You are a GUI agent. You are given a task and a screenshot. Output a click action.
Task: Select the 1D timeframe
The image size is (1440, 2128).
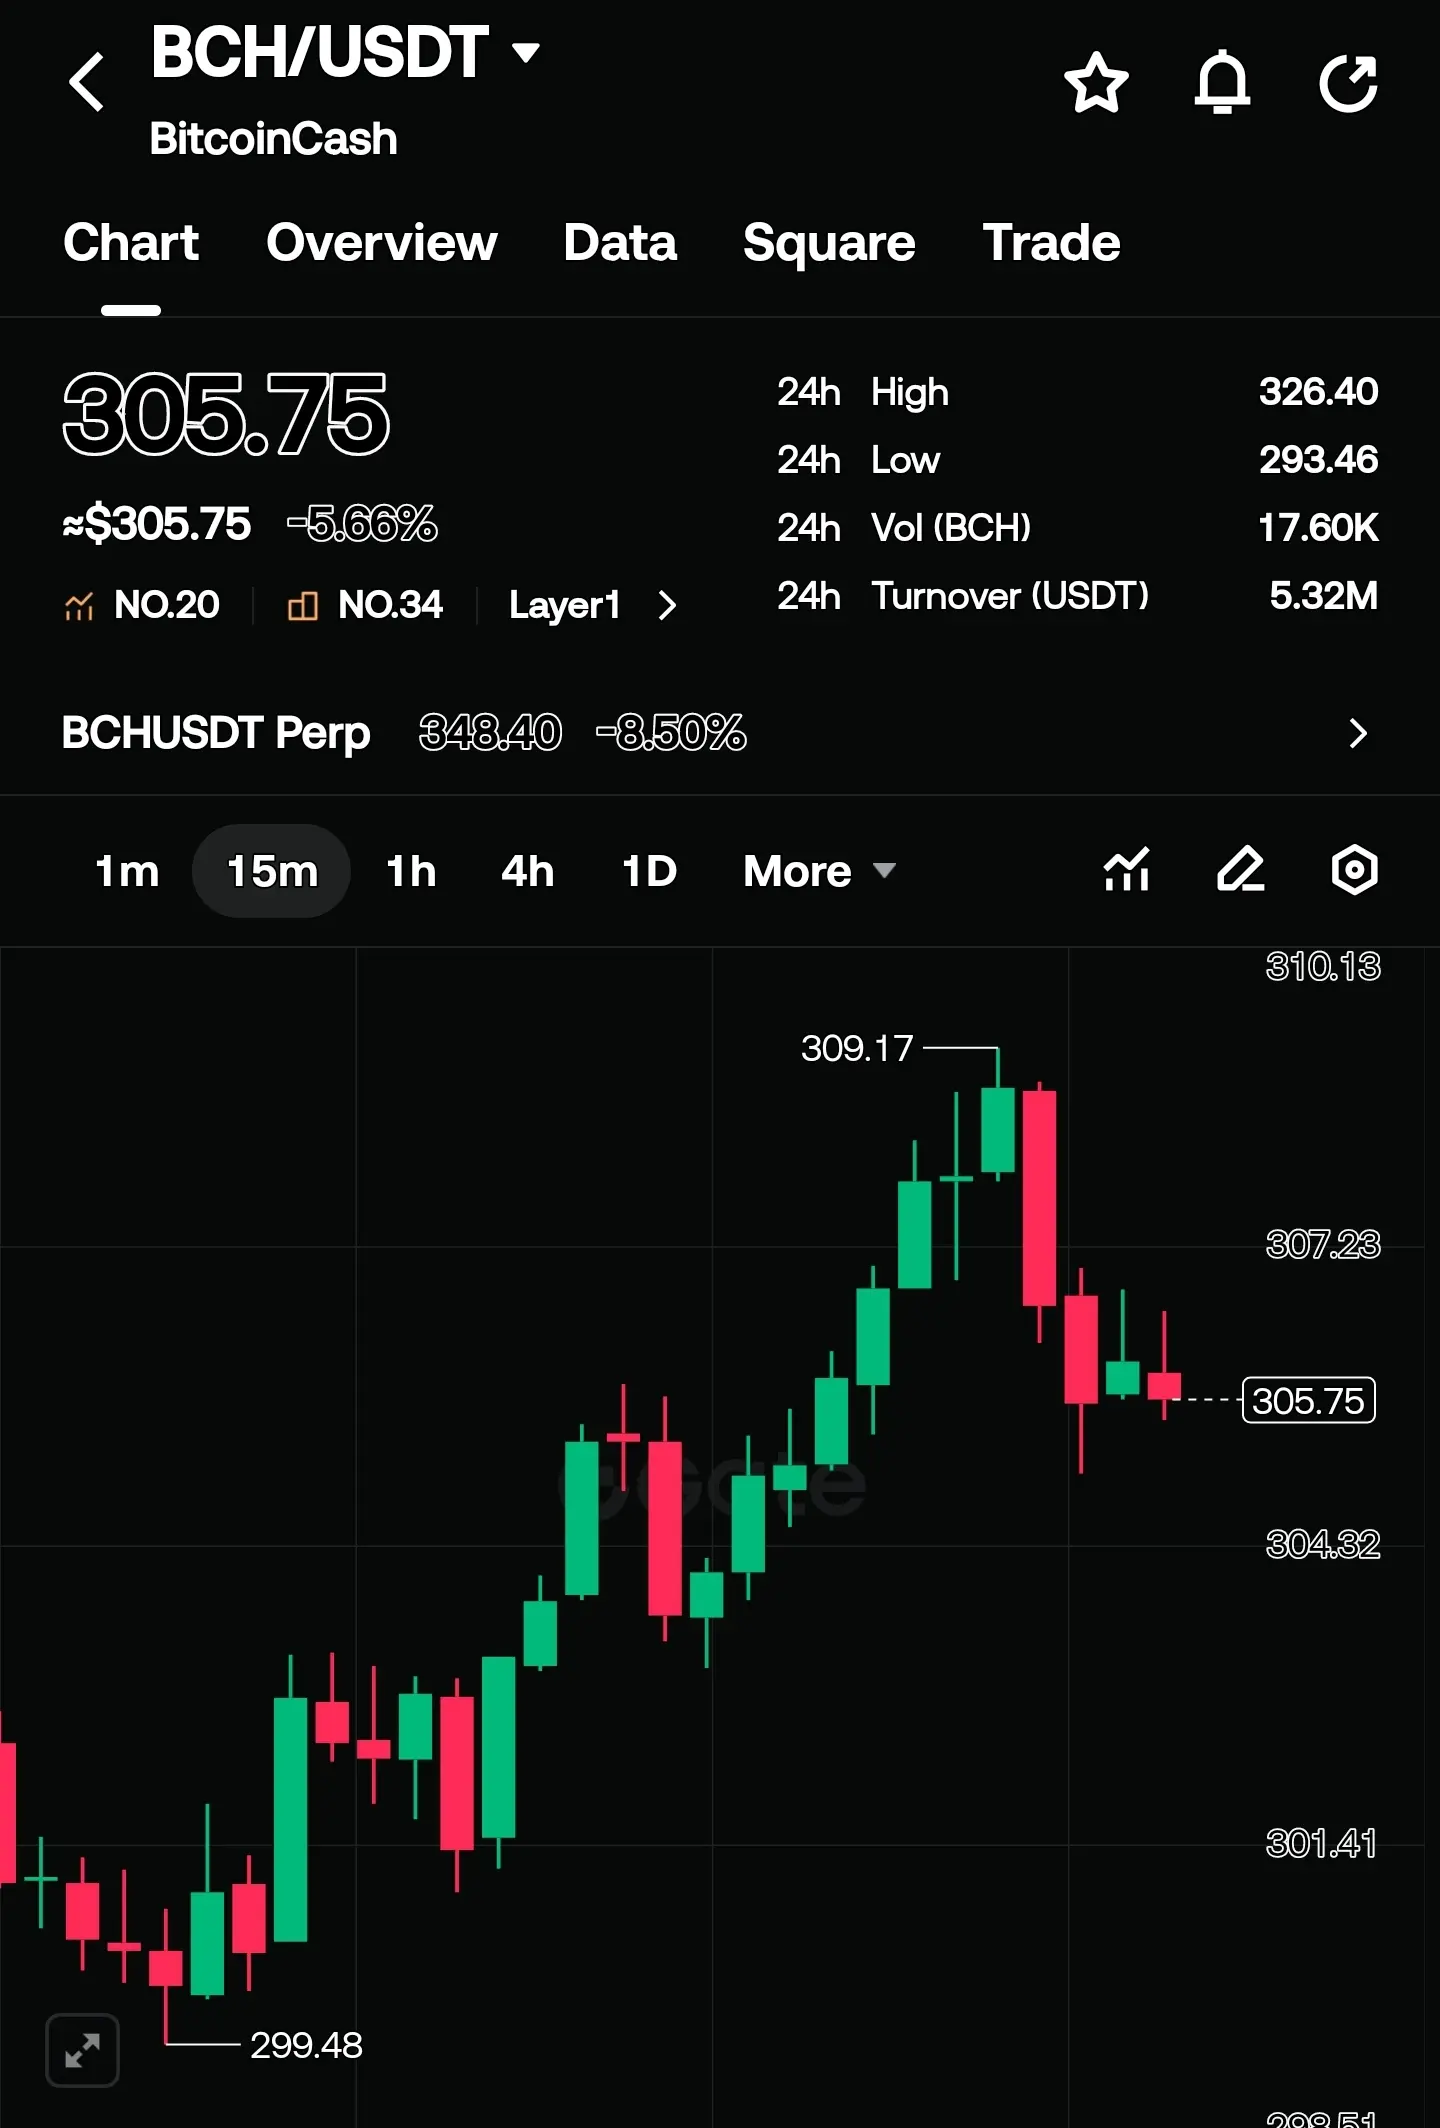649,871
